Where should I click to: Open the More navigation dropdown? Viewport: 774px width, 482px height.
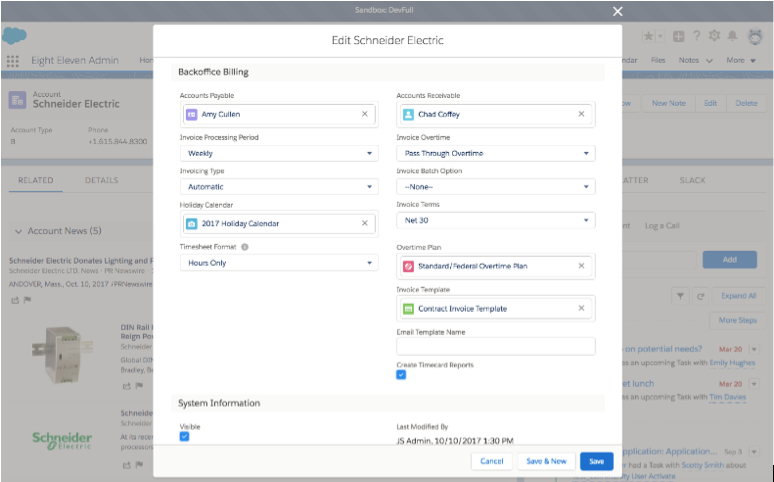pyautogui.click(x=741, y=60)
